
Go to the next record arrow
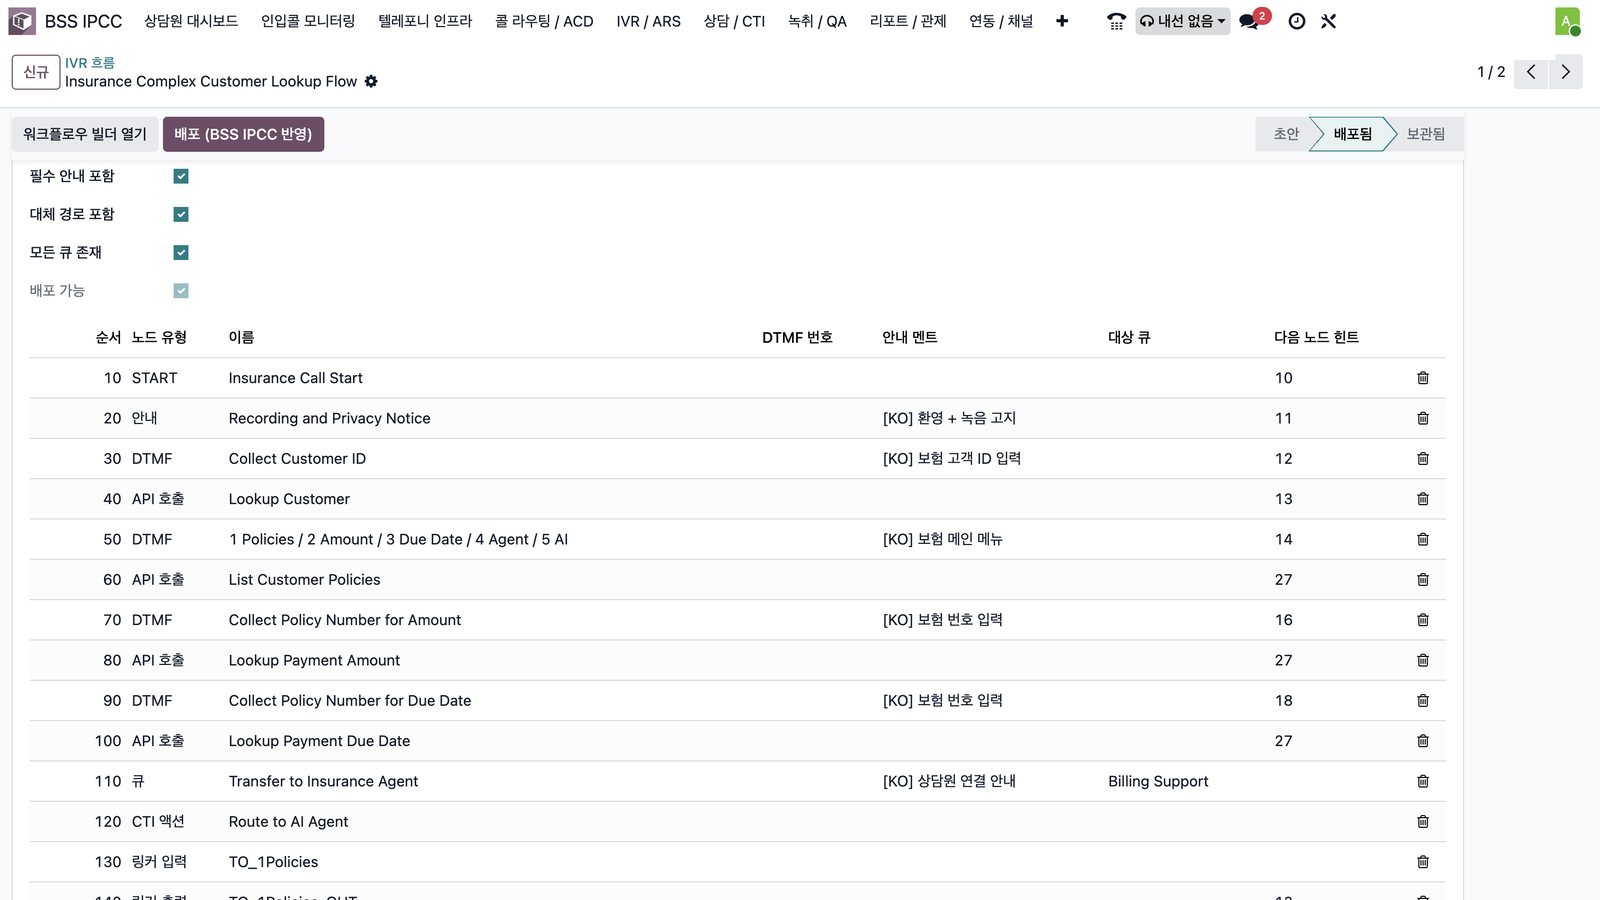click(x=1566, y=72)
